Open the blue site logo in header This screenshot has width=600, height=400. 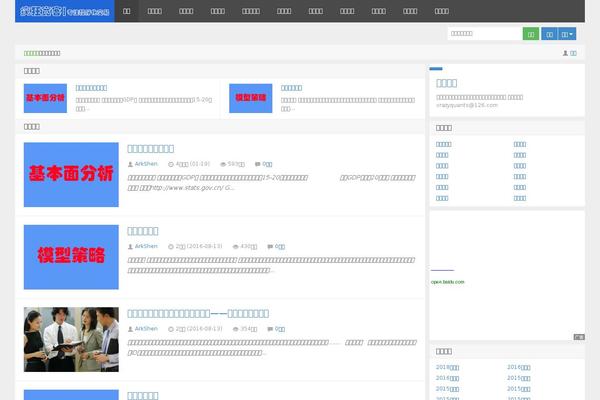point(65,11)
